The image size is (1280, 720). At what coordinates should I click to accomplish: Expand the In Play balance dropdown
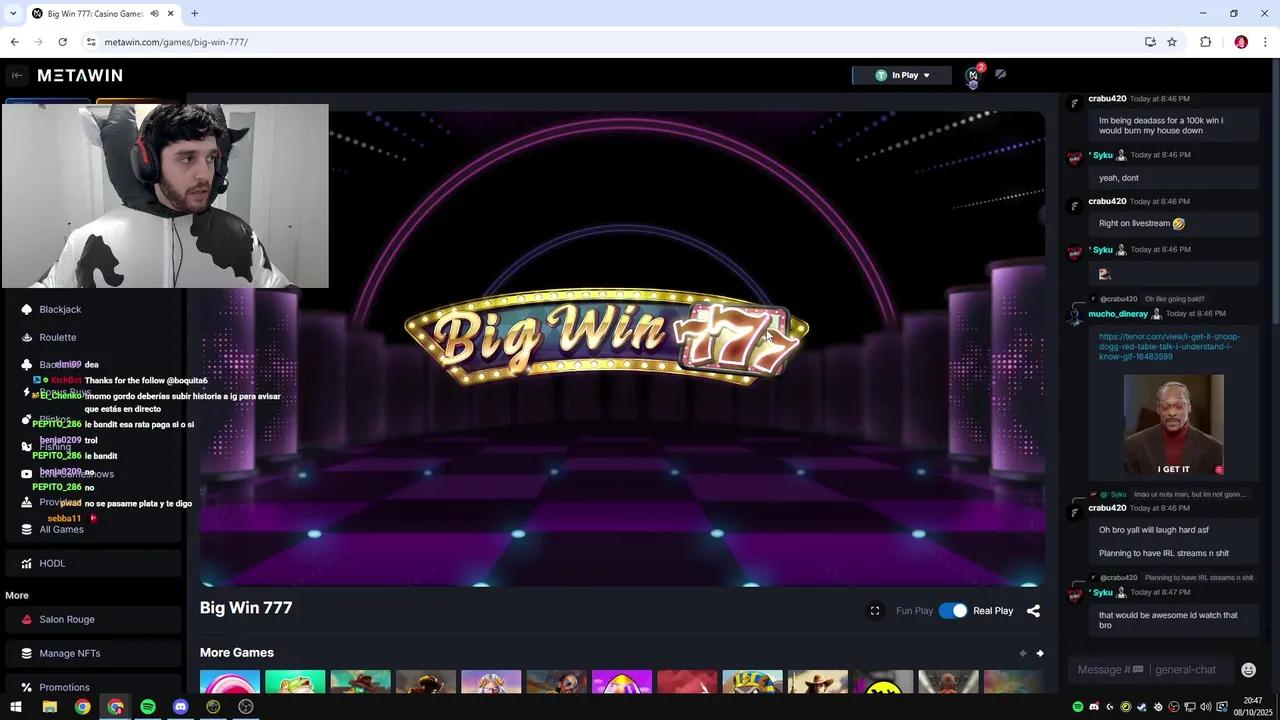[x=902, y=75]
